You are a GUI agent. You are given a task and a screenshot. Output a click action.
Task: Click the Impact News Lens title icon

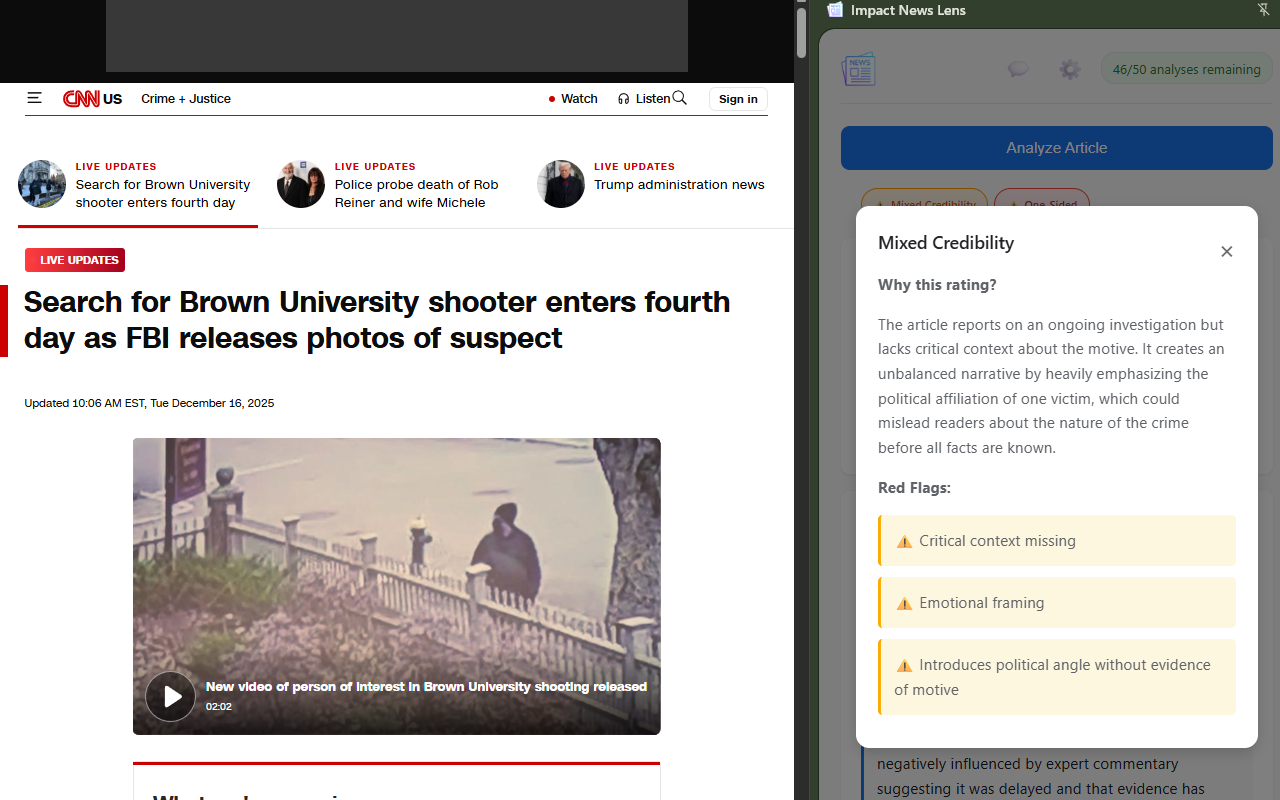(835, 10)
